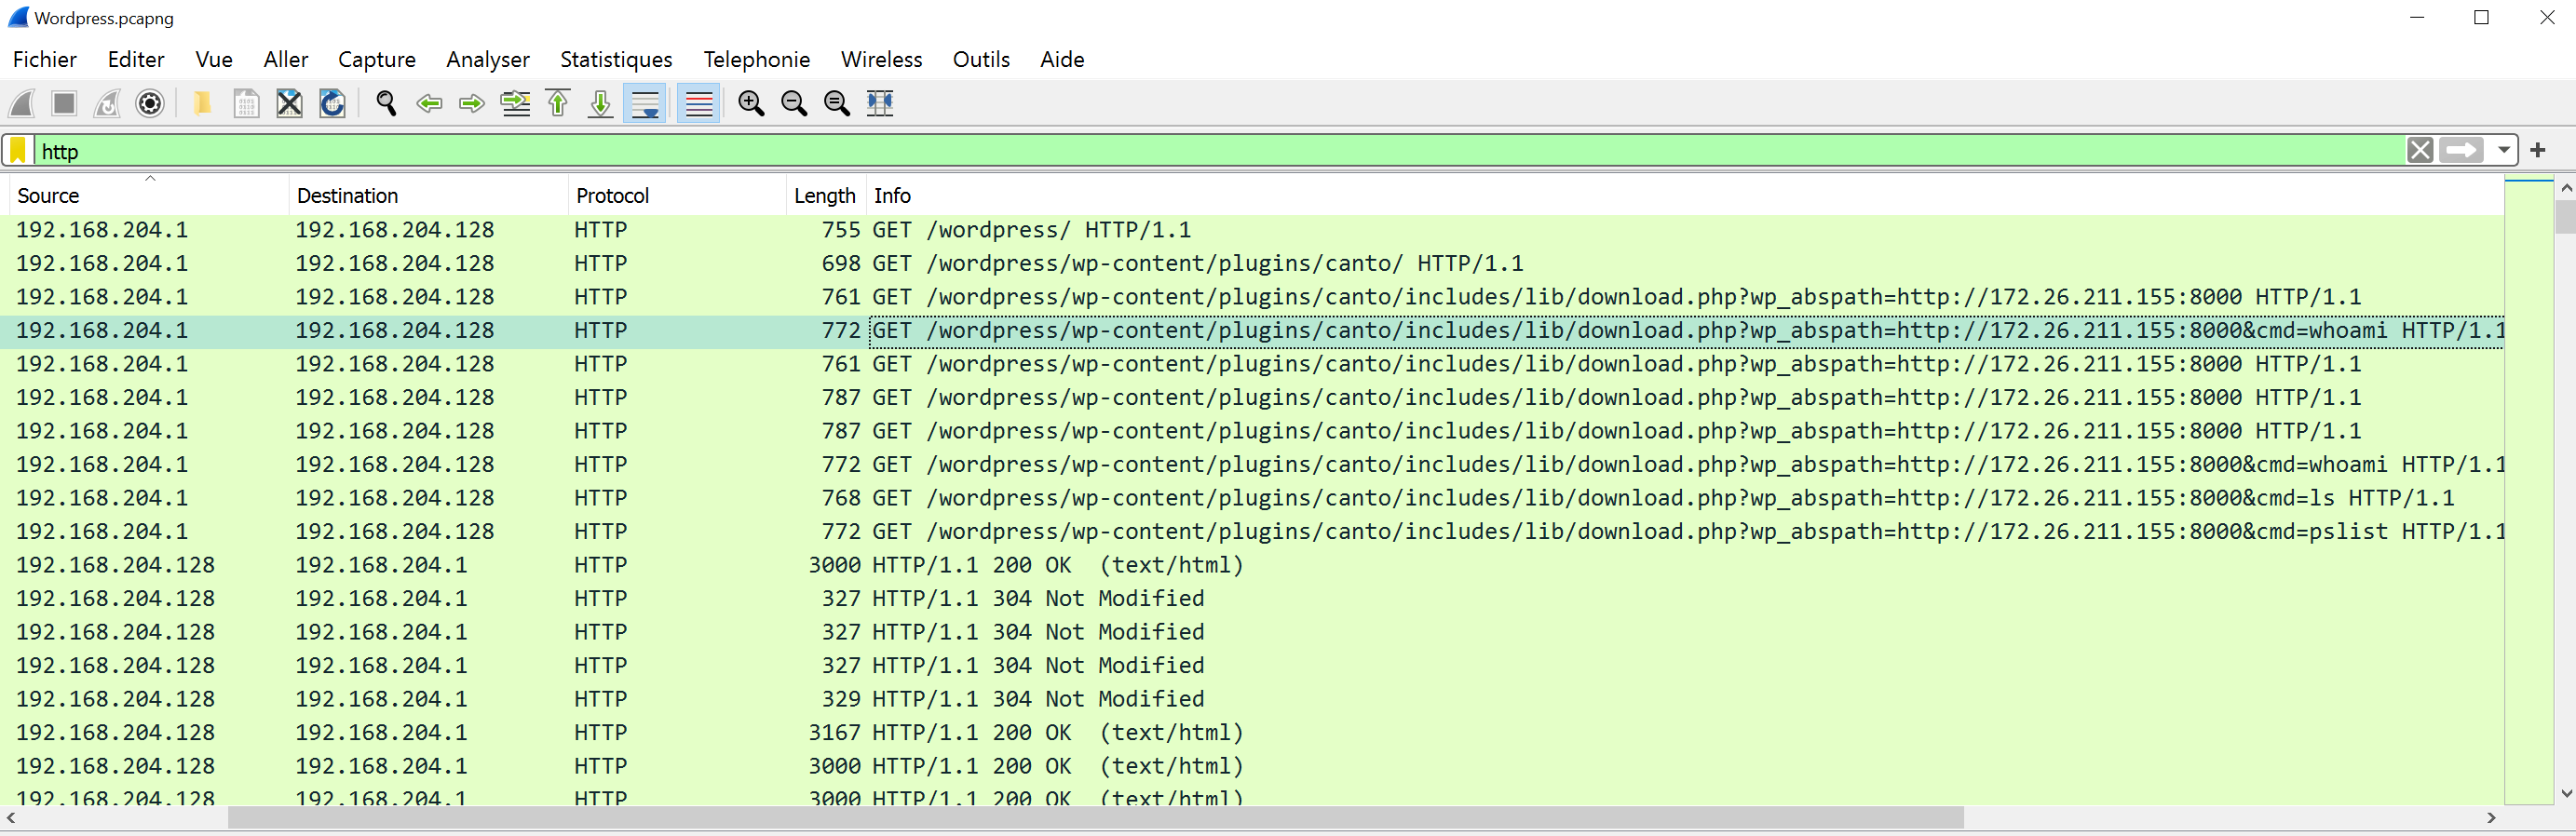
Task: Save this capture file
Action: click(x=246, y=103)
